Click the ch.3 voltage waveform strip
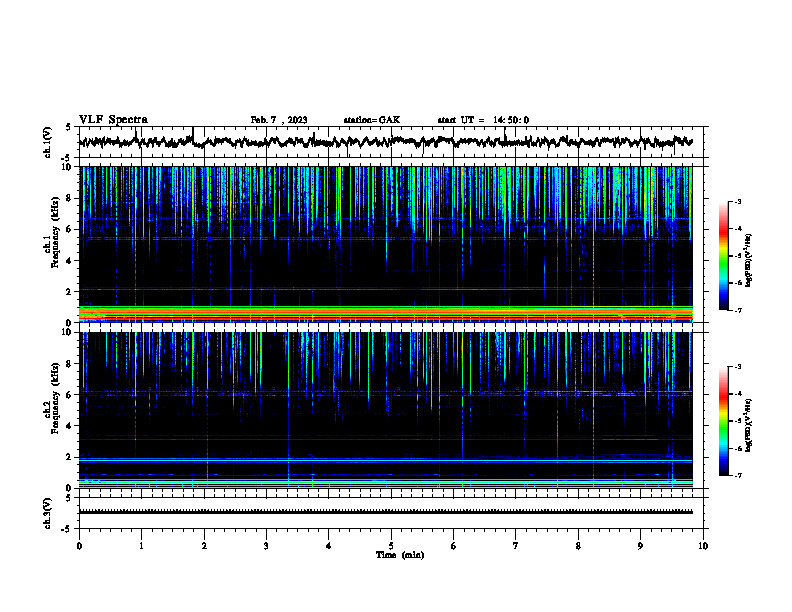The height and width of the screenshot is (612, 792). point(385,512)
